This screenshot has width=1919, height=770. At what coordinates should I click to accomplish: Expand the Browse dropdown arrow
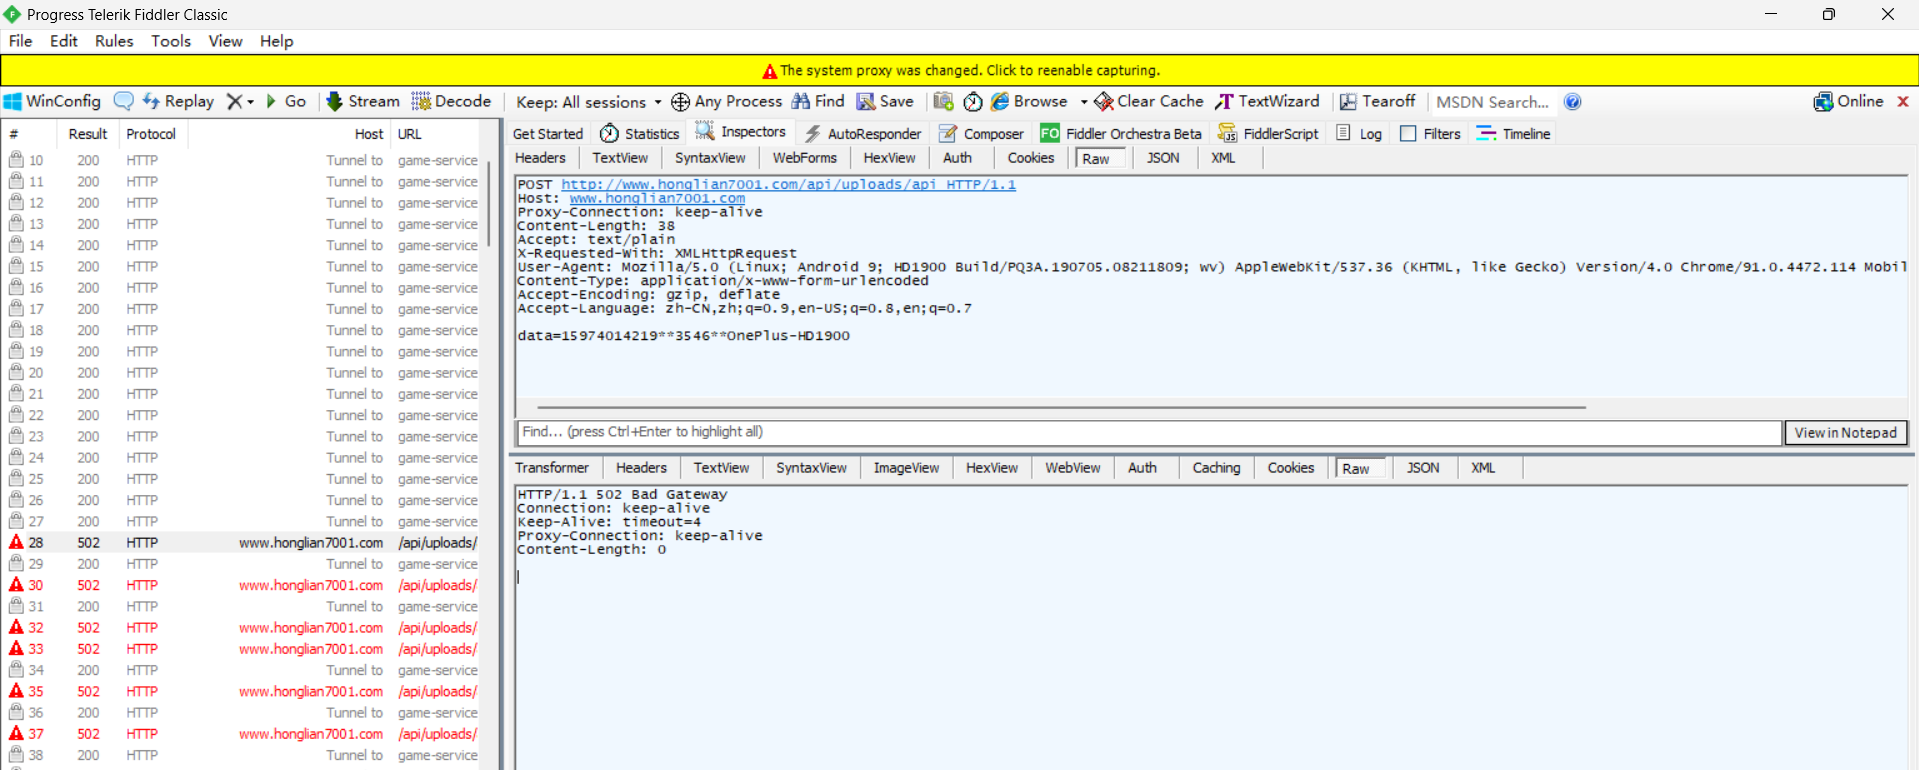[1084, 102]
